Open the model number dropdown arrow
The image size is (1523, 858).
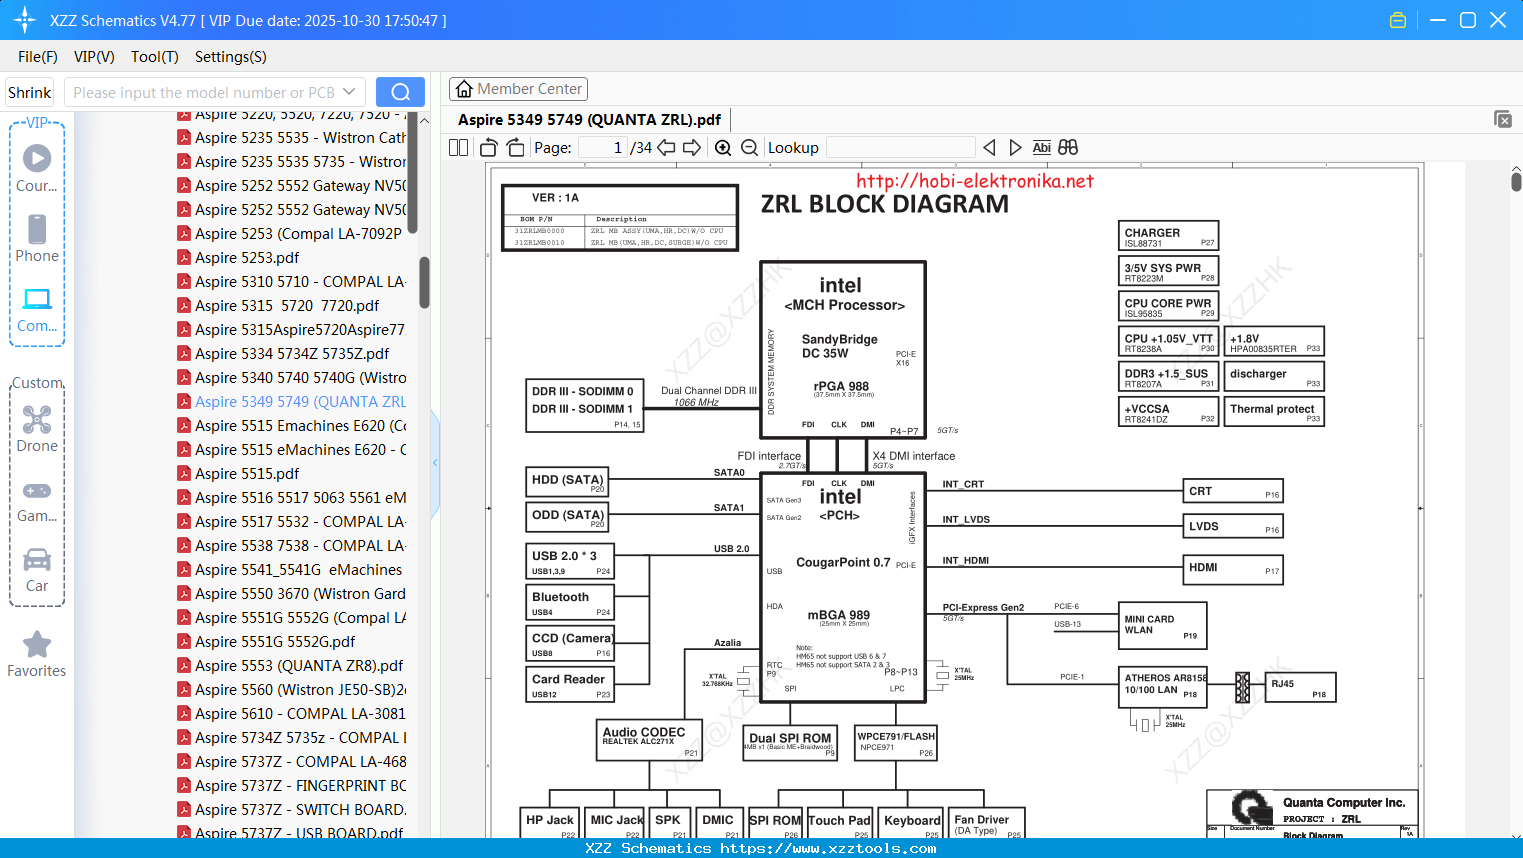pyautogui.click(x=349, y=92)
